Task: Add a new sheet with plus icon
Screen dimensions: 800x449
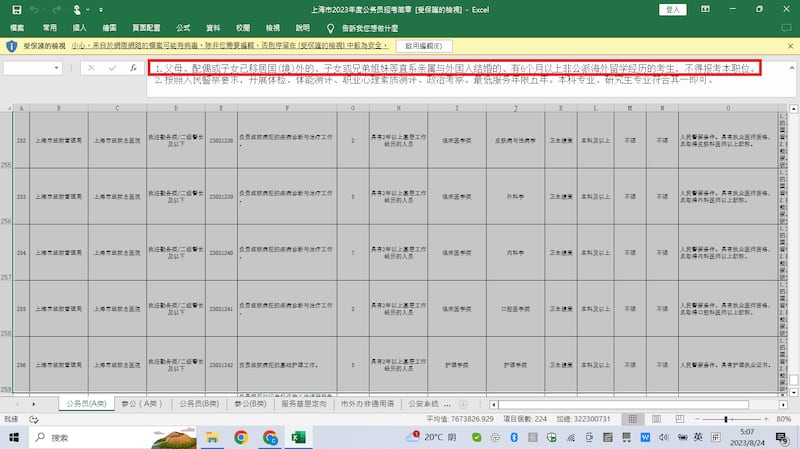Action: 462,404
